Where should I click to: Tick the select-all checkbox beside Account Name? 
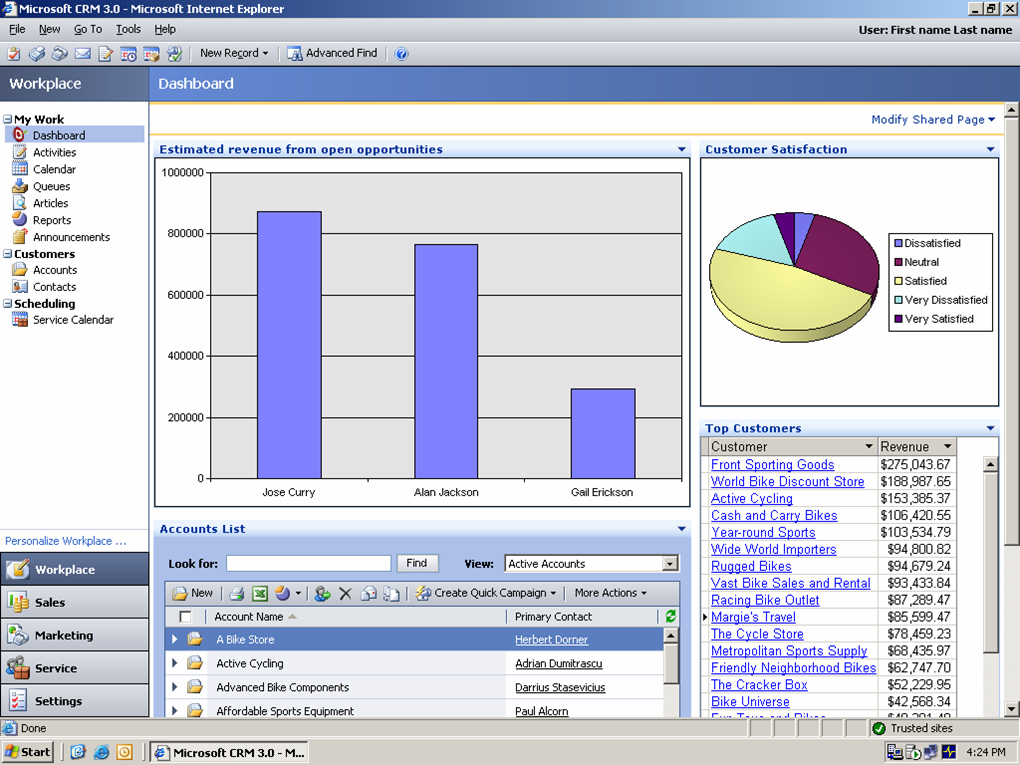pyautogui.click(x=185, y=617)
